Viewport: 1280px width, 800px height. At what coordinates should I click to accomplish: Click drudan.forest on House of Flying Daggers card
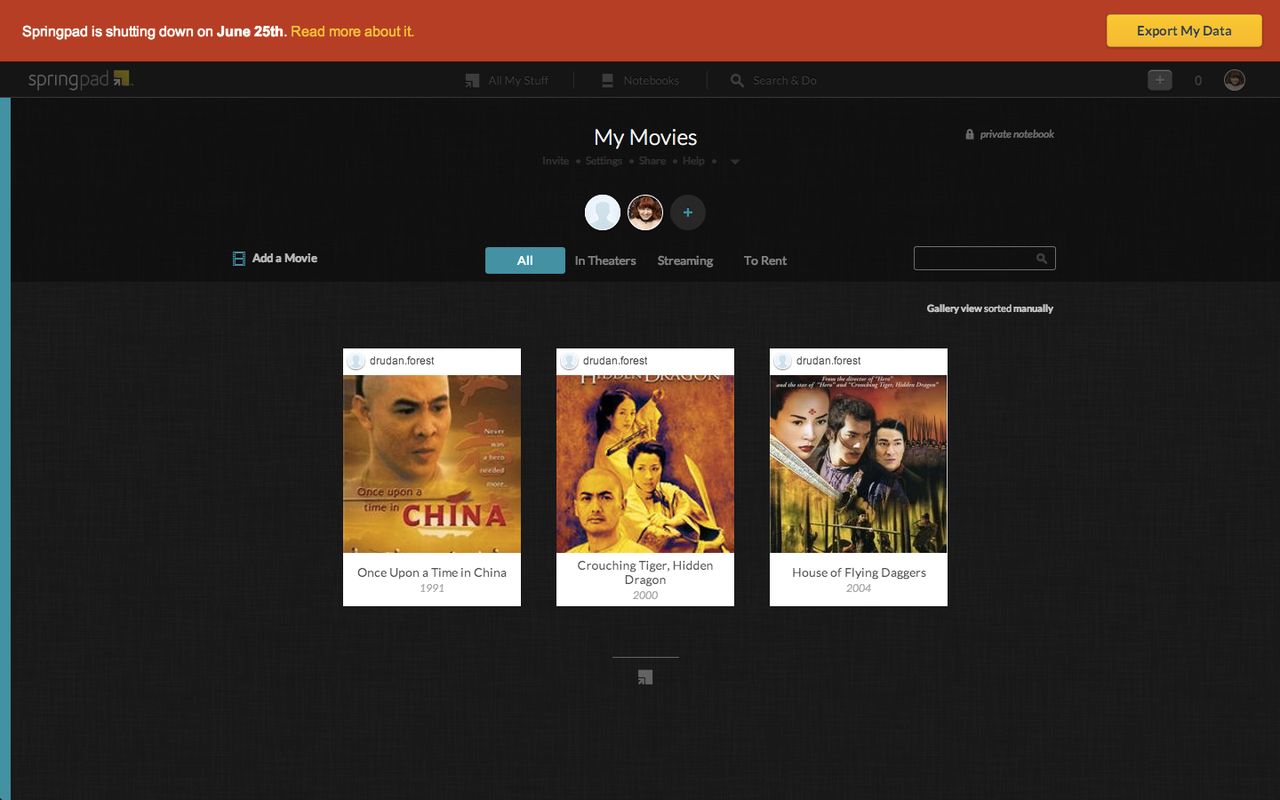(x=829, y=360)
